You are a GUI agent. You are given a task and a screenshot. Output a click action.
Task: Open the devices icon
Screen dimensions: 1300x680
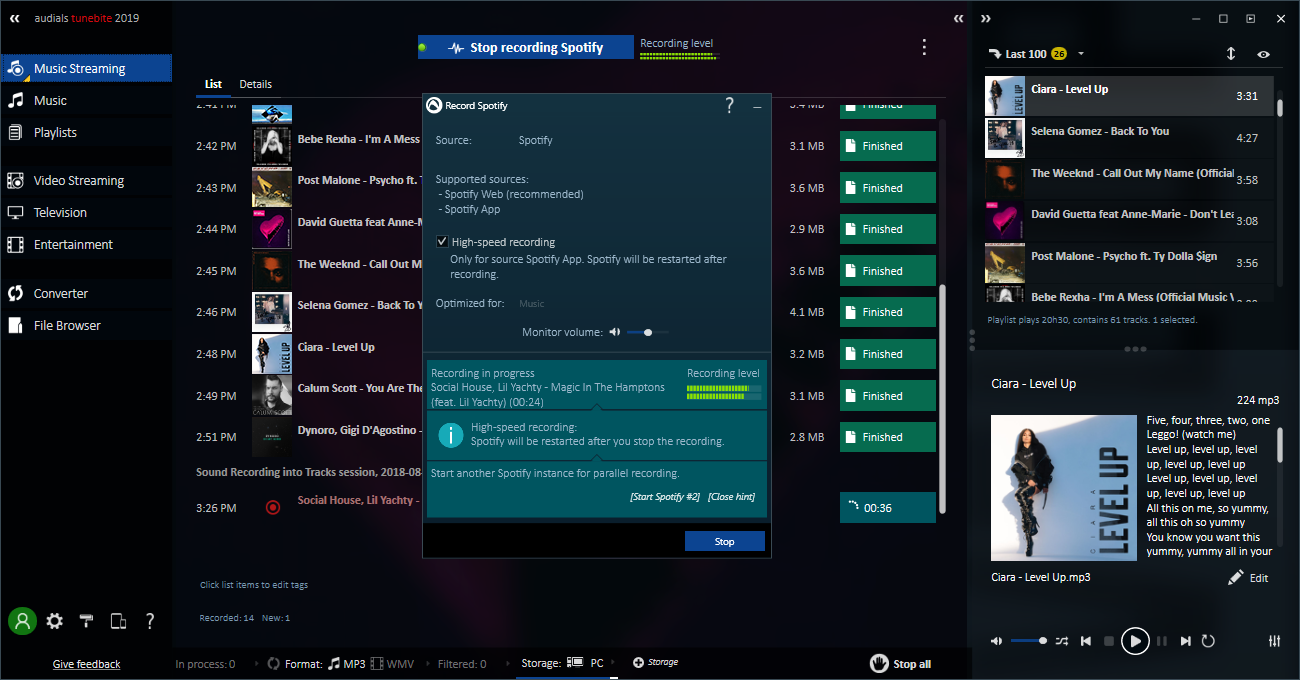click(x=118, y=621)
